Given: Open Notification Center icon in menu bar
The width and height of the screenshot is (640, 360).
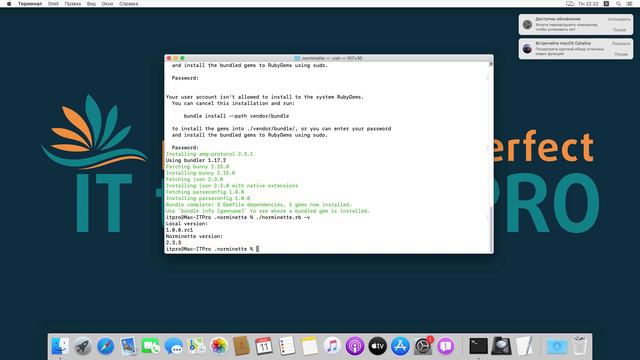Looking at the screenshot, I should 629,4.
